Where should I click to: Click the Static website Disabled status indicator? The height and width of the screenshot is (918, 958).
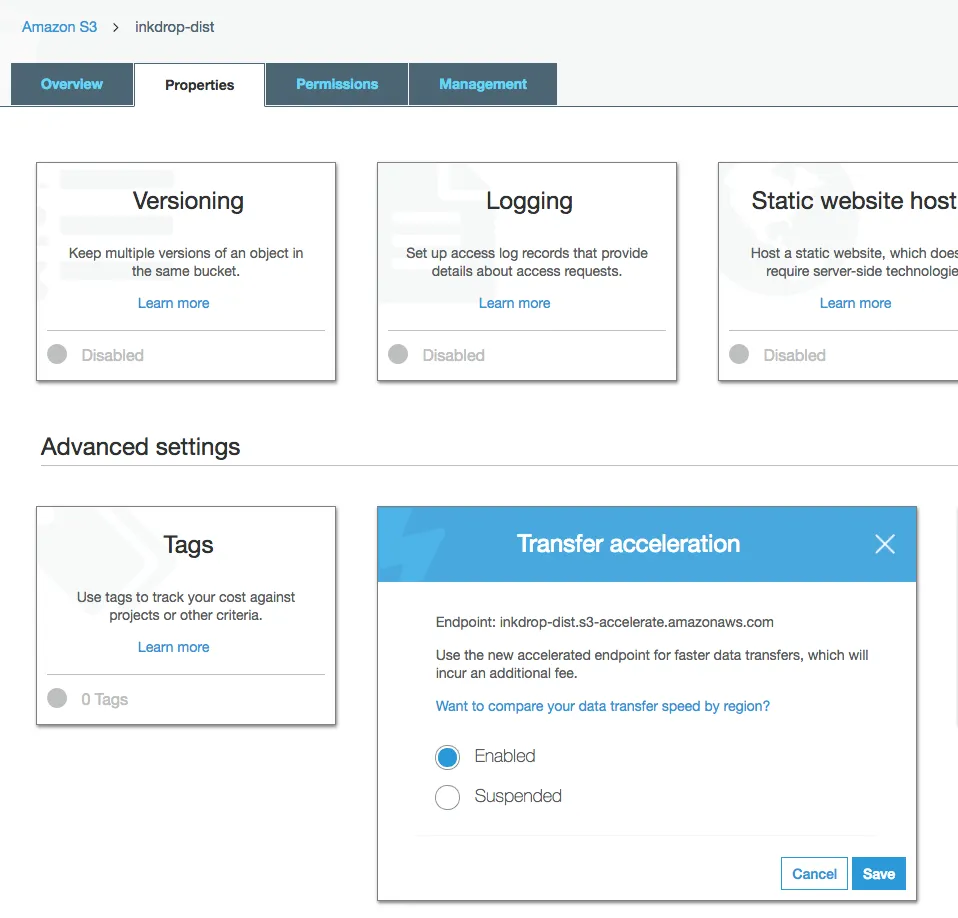click(x=739, y=354)
